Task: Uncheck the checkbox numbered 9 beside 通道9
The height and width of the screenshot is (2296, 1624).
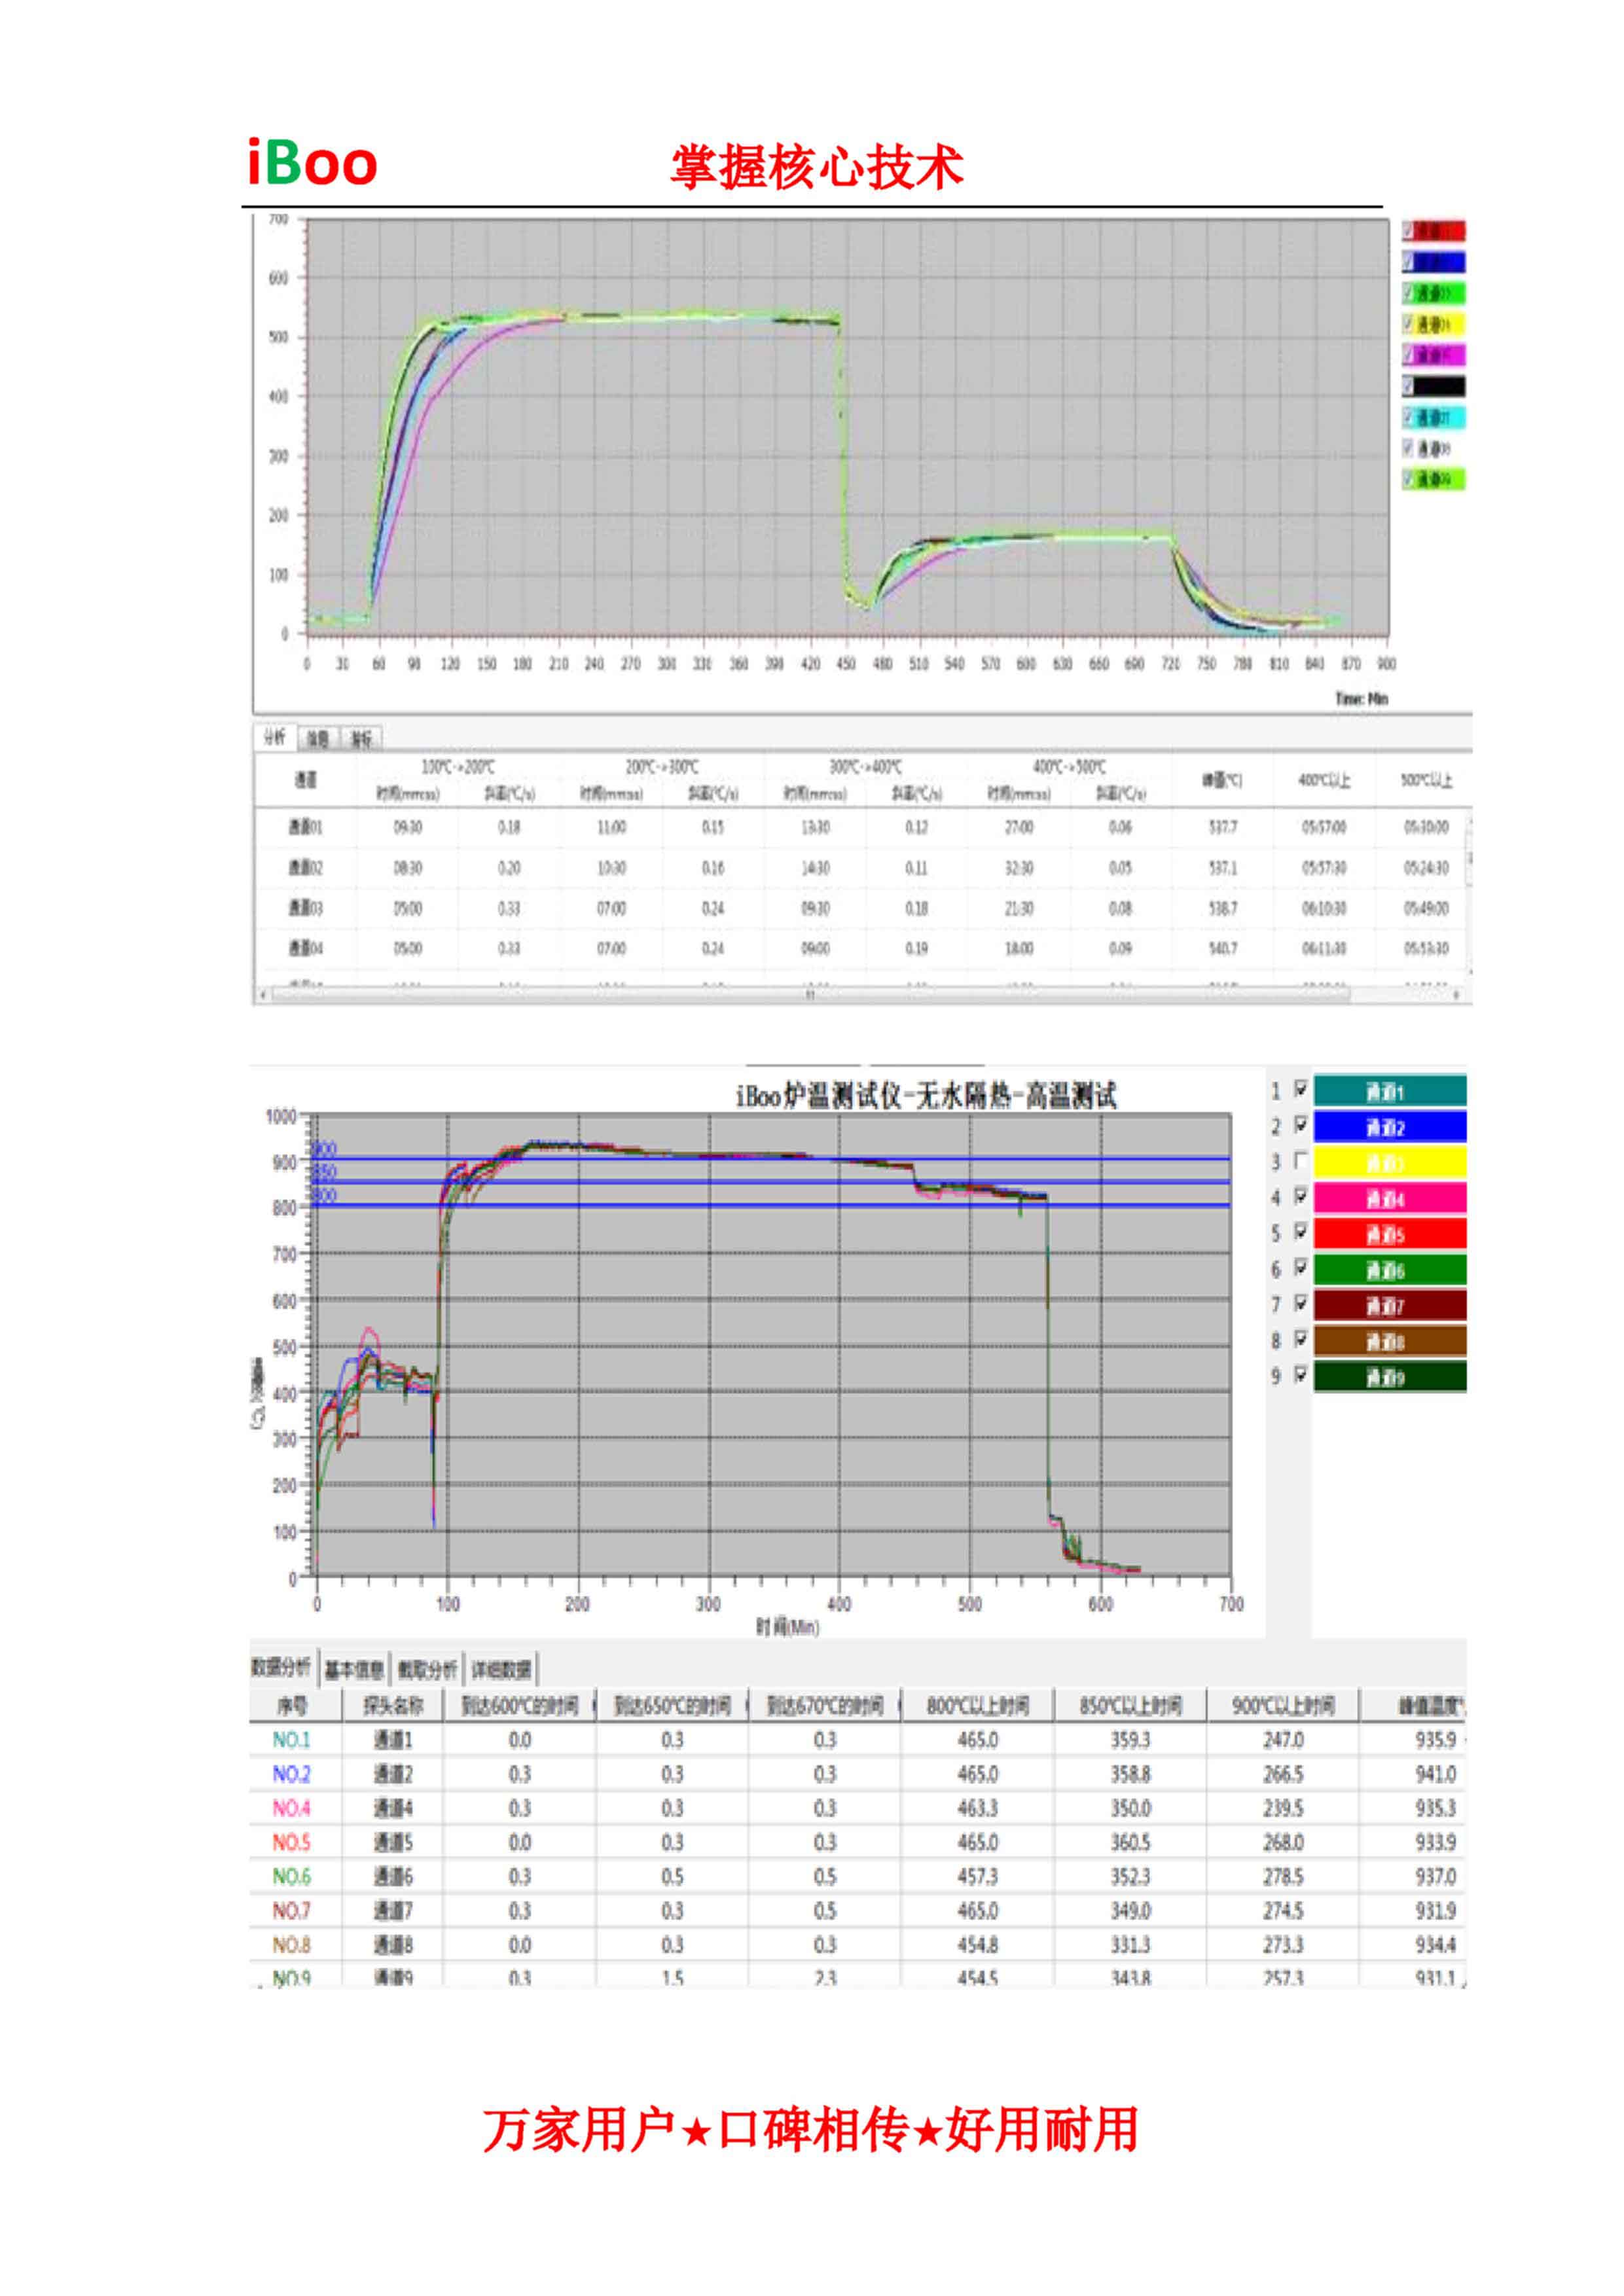Action: pos(1300,1375)
